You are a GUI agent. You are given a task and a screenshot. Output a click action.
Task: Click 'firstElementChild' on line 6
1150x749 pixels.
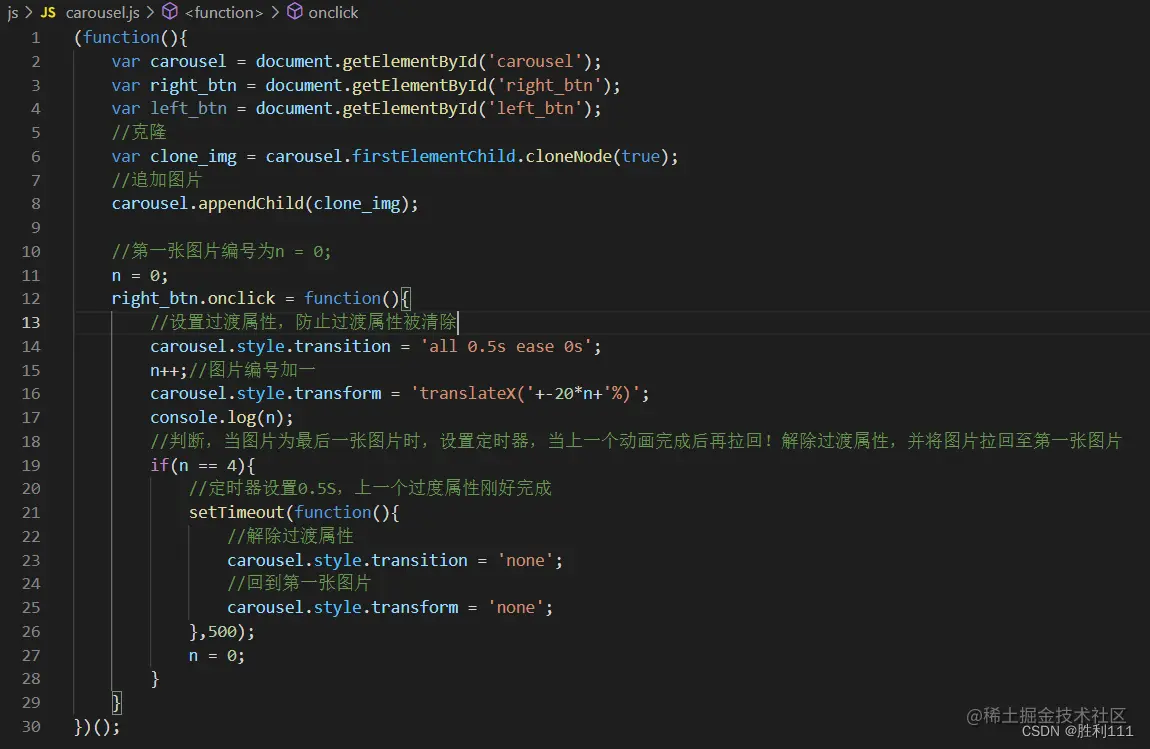click(x=433, y=156)
